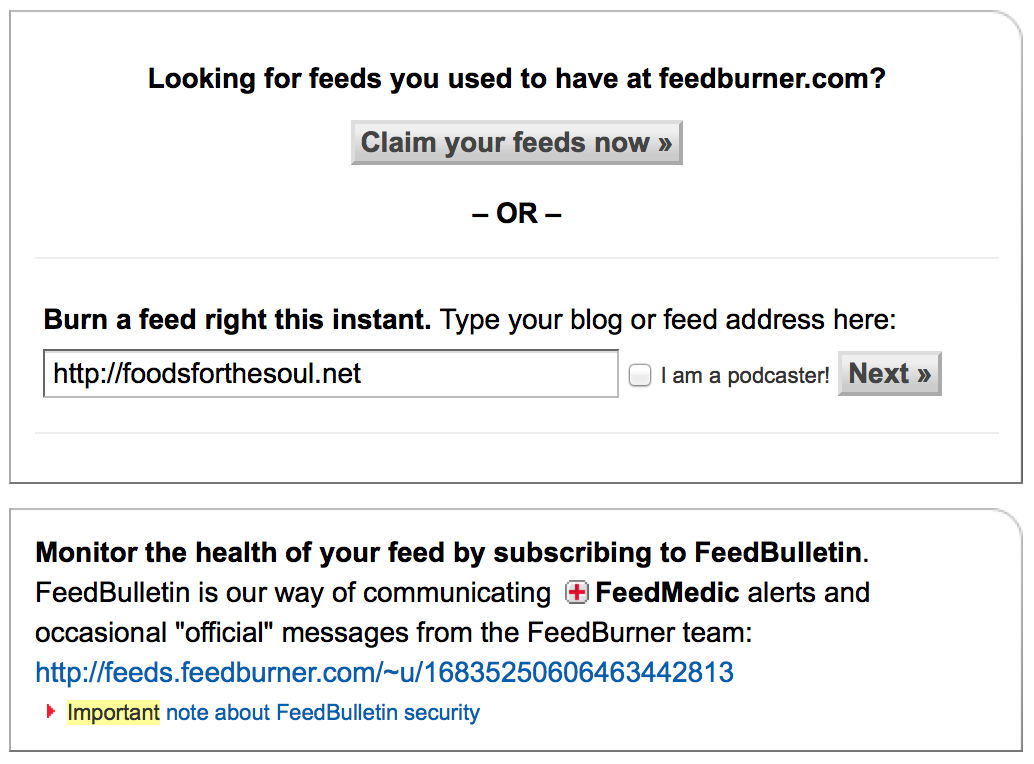Click the 'I am a podcaster!' label text

pyautogui.click(x=745, y=376)
